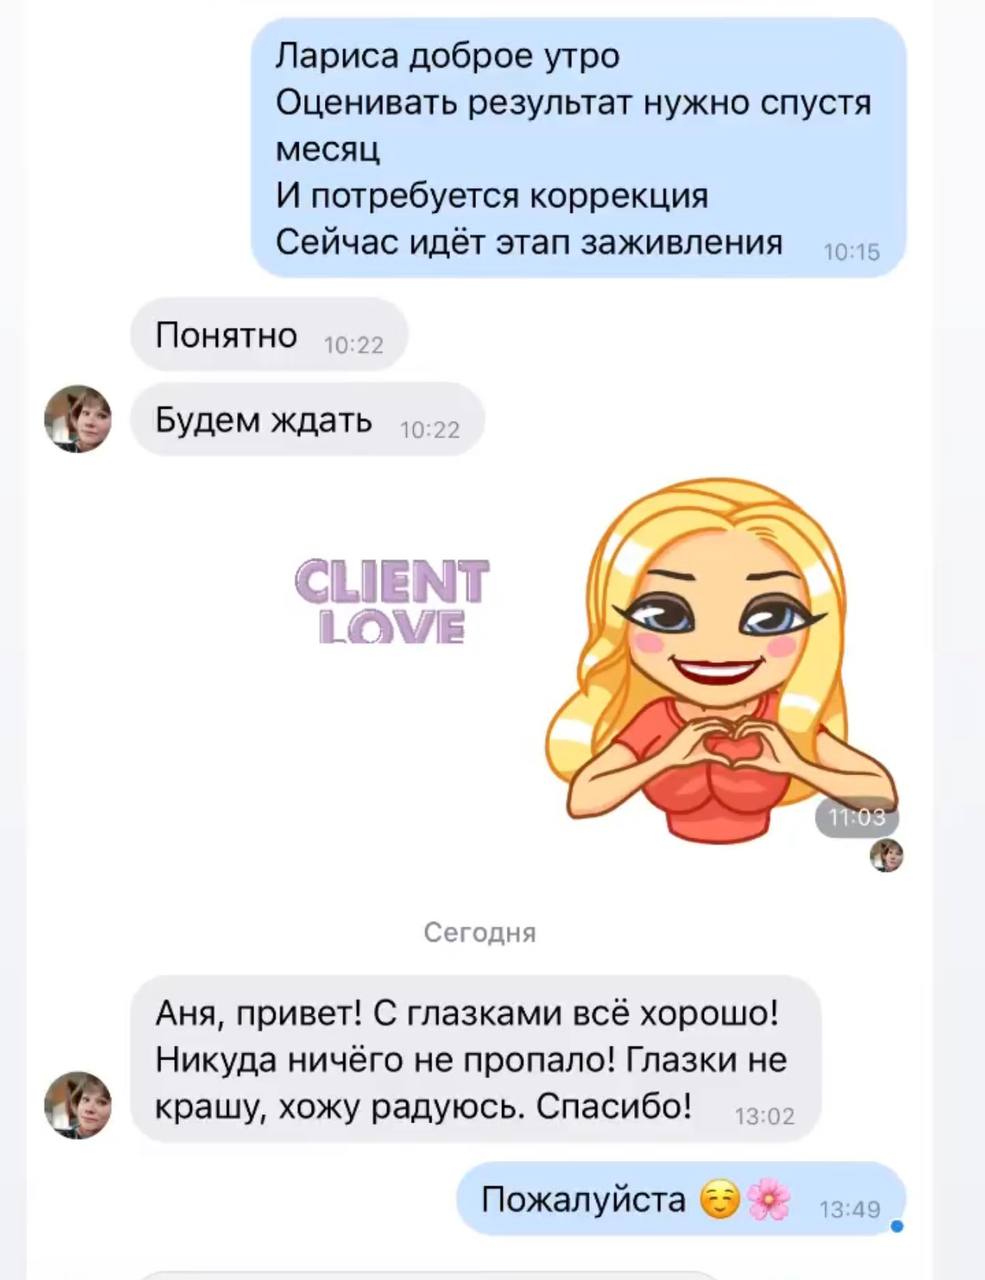Tap the pink flower emoji in 'Пожалуйста'

click(768, 1199)
